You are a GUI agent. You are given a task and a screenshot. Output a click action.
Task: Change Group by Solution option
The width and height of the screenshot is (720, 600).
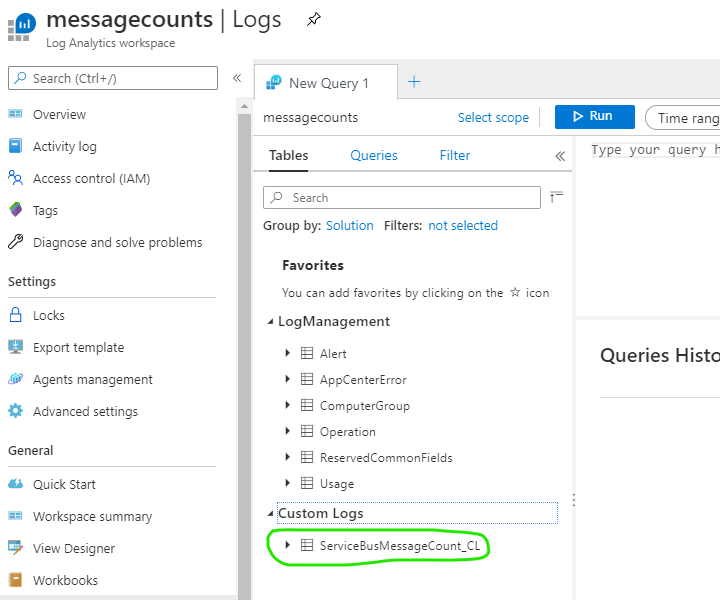click(x=349, y=225)
